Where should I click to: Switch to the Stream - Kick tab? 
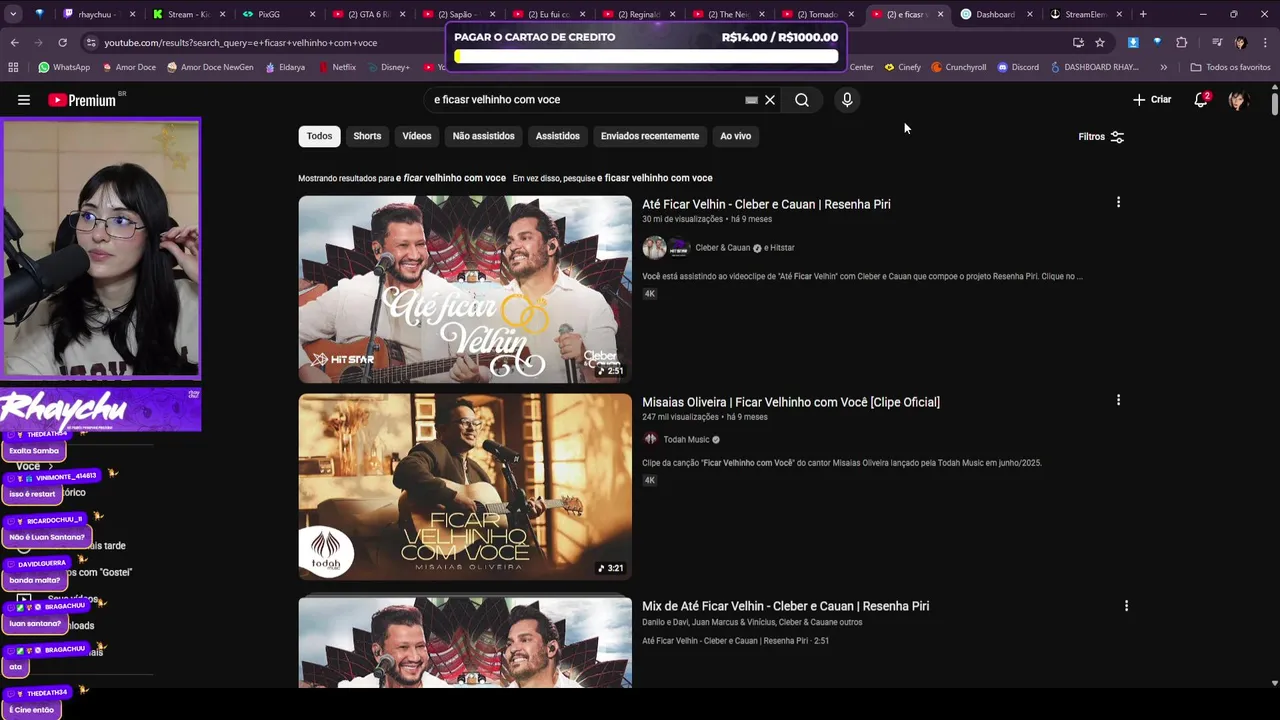188,14
